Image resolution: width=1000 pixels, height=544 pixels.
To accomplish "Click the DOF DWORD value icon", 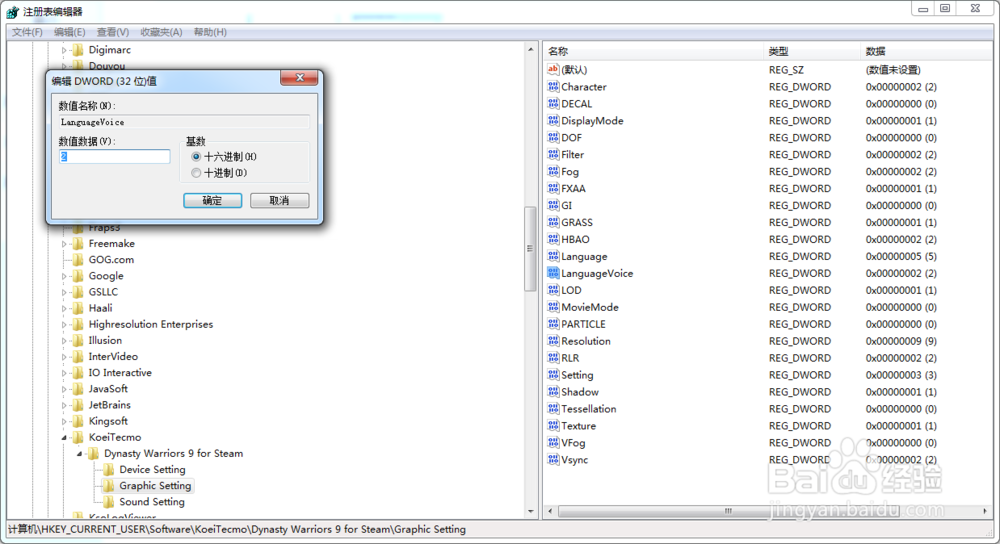I will pos(553,137).
